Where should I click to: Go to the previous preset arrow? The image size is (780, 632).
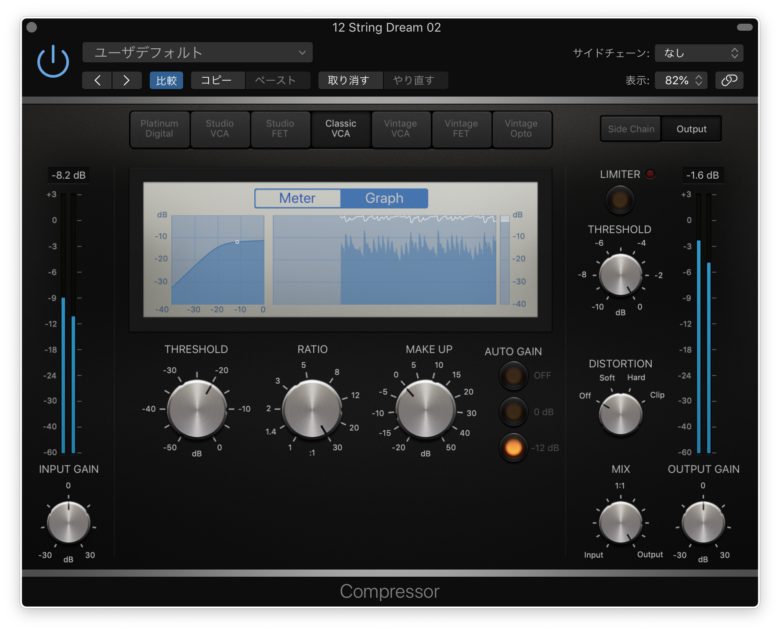[97, 80]
